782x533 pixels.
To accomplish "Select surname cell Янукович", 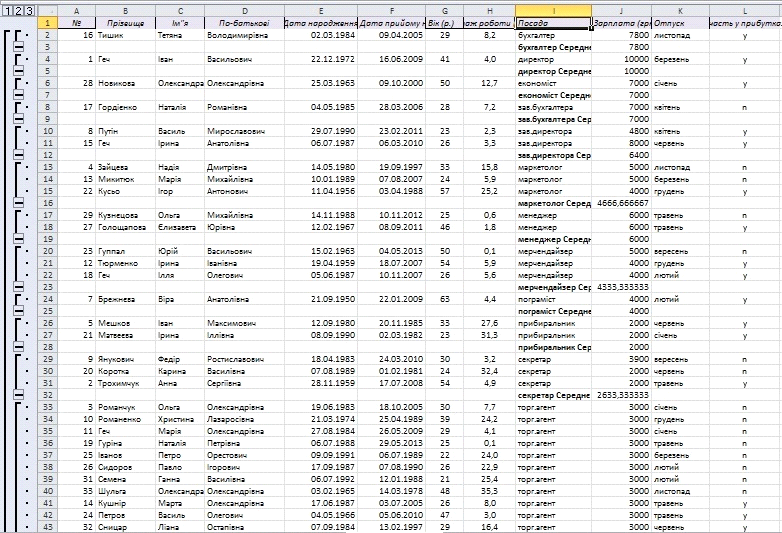I will [x=125, y=359].
